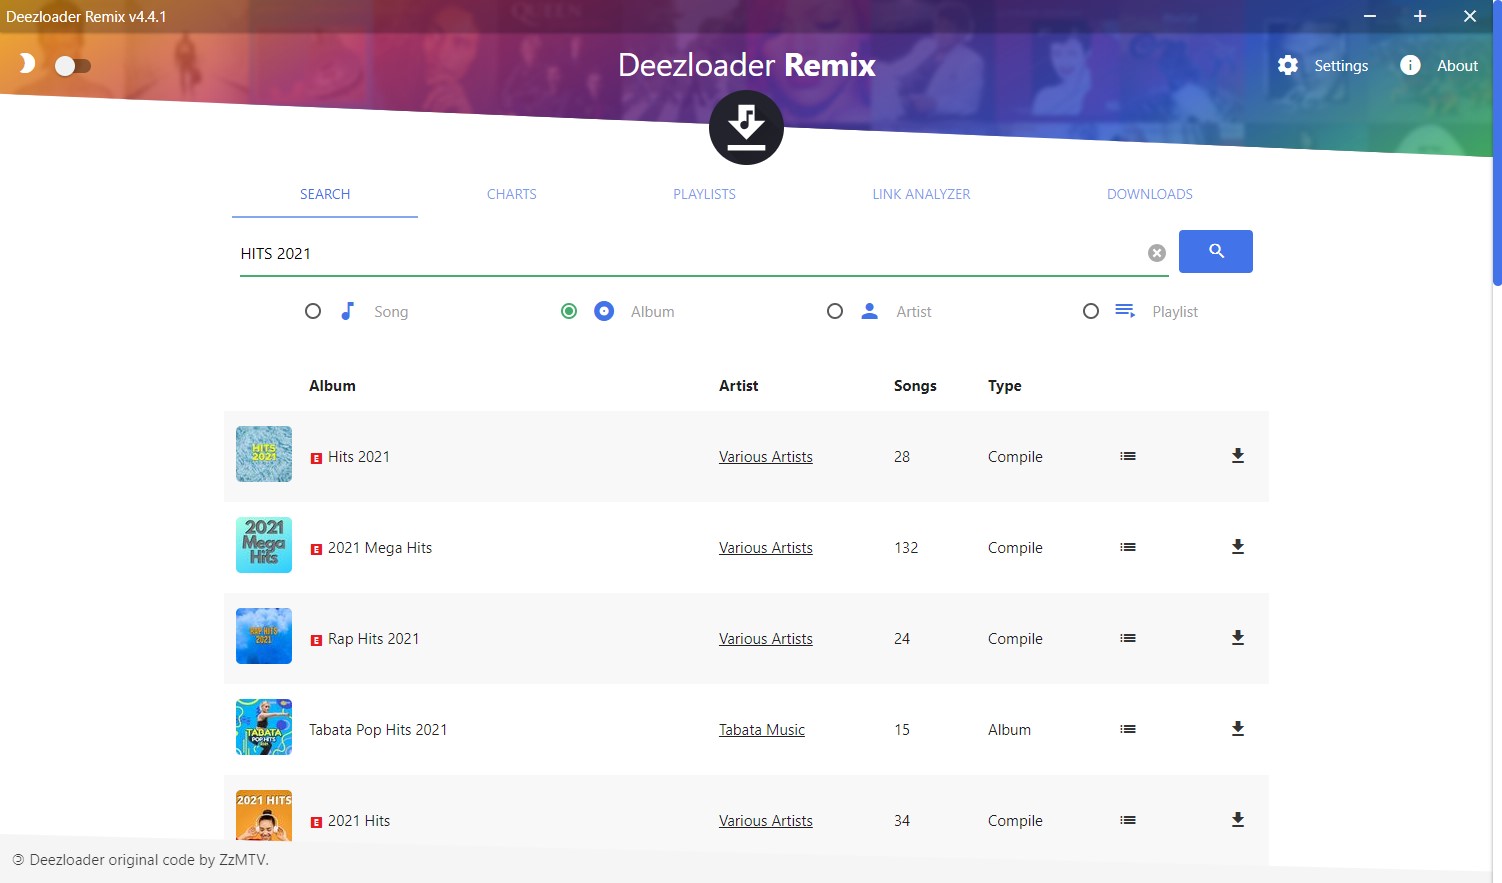
Task: Click the 2021 Mega Hits title
Action: (380, 548)
